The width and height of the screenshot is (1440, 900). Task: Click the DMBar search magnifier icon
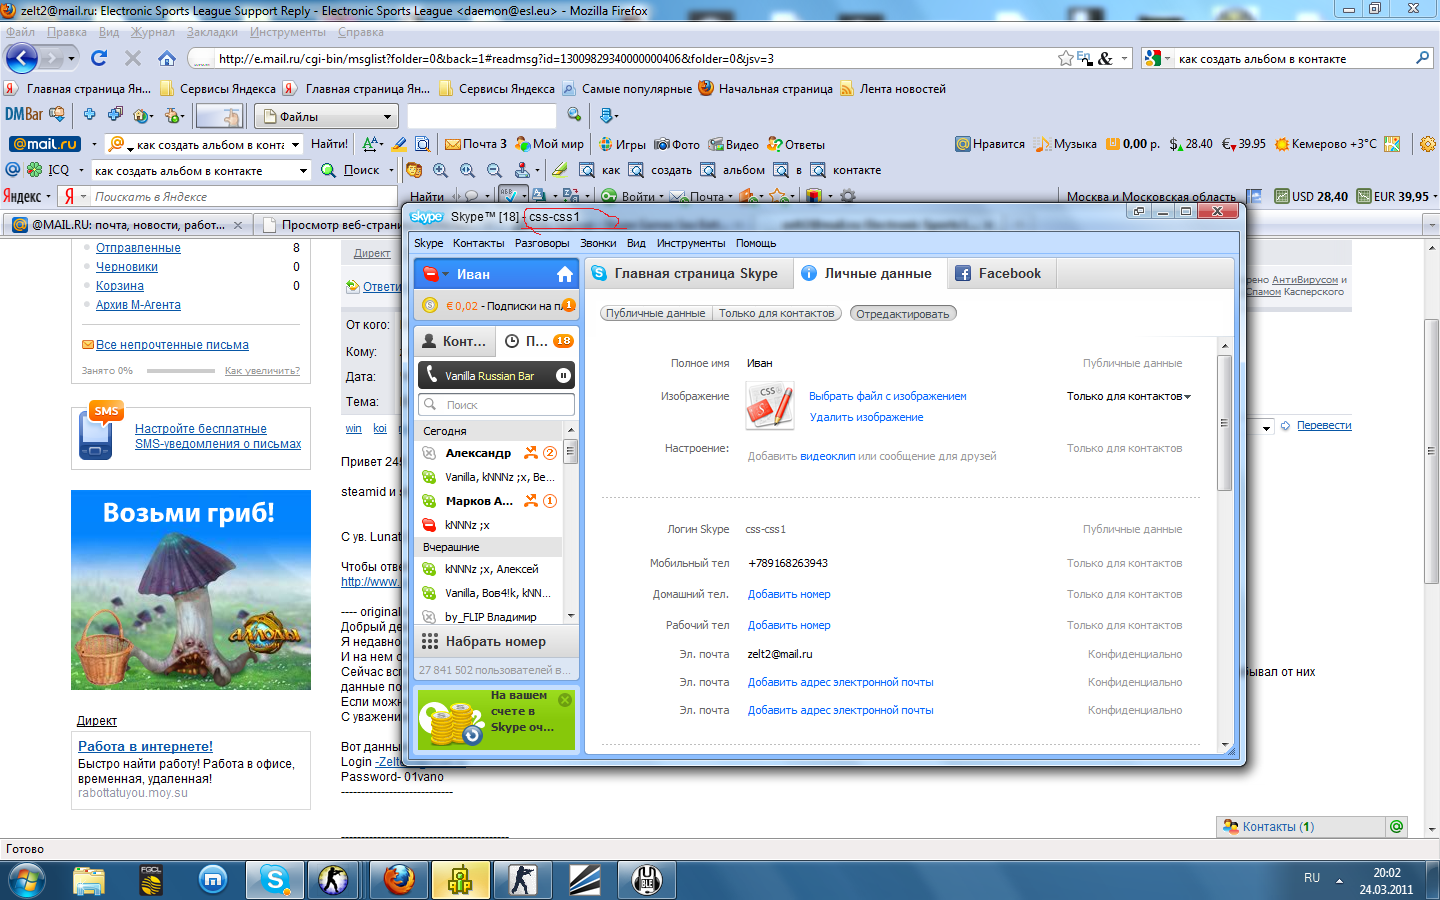click(x=574, y=115)
